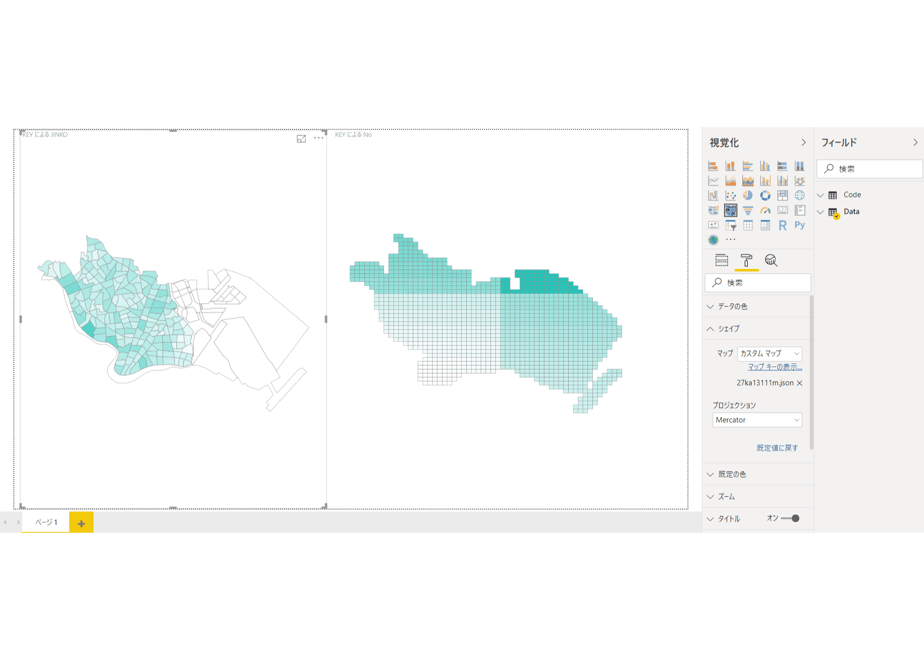Select the clustered column chart visual
Viewport: 924px width, 660px height.
pos(765,166)
